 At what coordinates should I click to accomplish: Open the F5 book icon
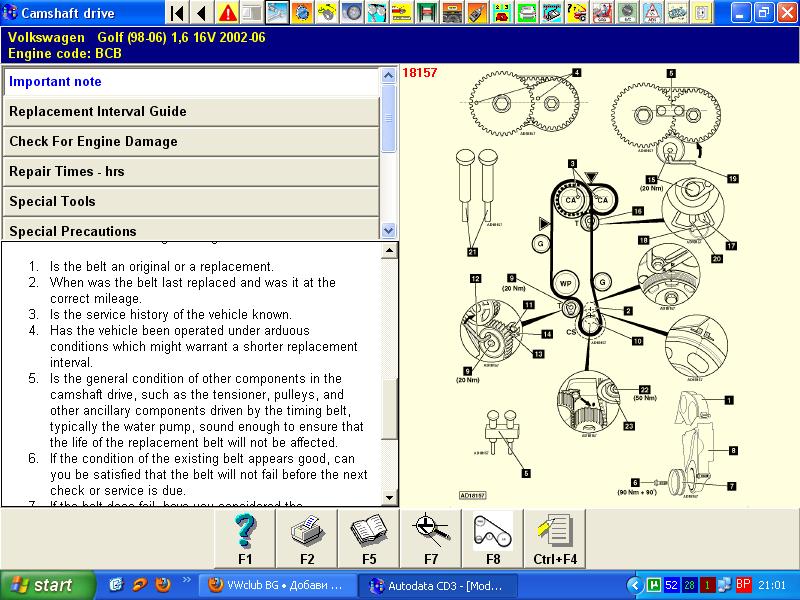pos(369,540)
